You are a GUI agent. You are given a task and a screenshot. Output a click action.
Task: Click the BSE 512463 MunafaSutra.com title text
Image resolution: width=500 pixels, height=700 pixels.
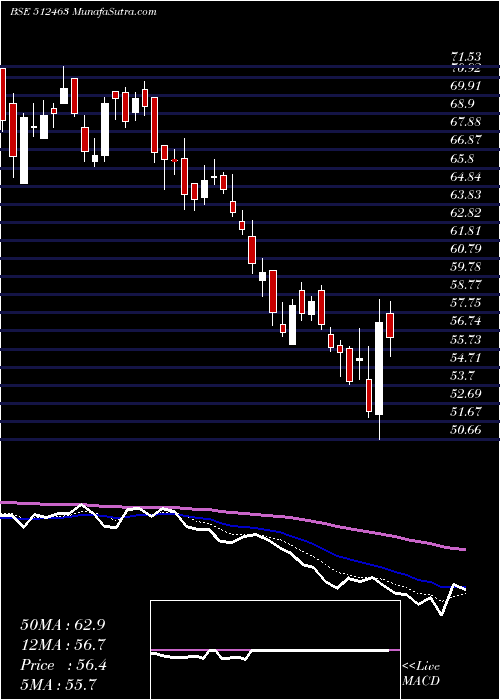click(83, 12)
